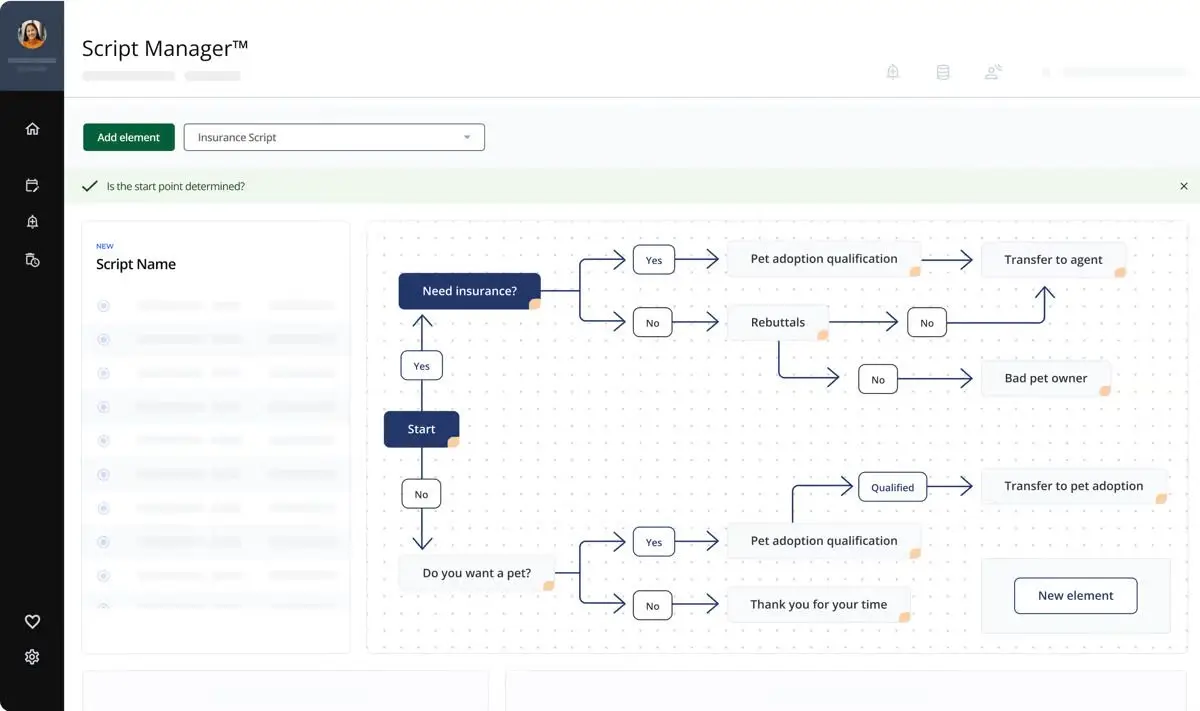Click the user voice icon in header

(993, 72)
